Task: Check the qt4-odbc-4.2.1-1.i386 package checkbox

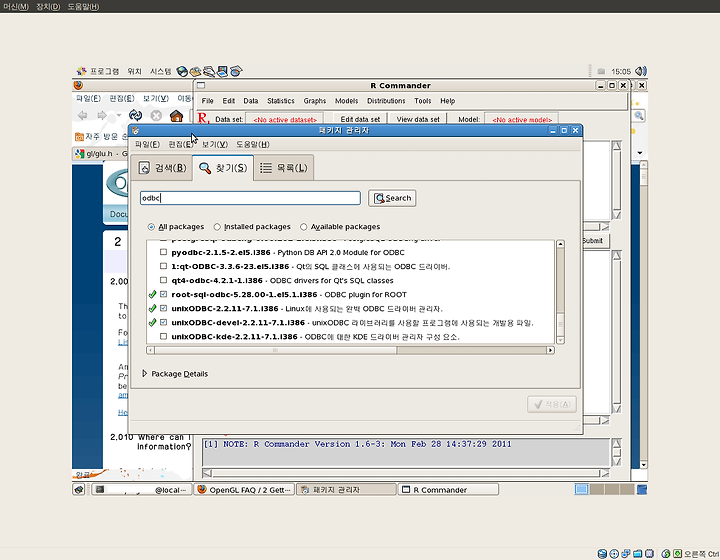Action: (x=163, y=280)
